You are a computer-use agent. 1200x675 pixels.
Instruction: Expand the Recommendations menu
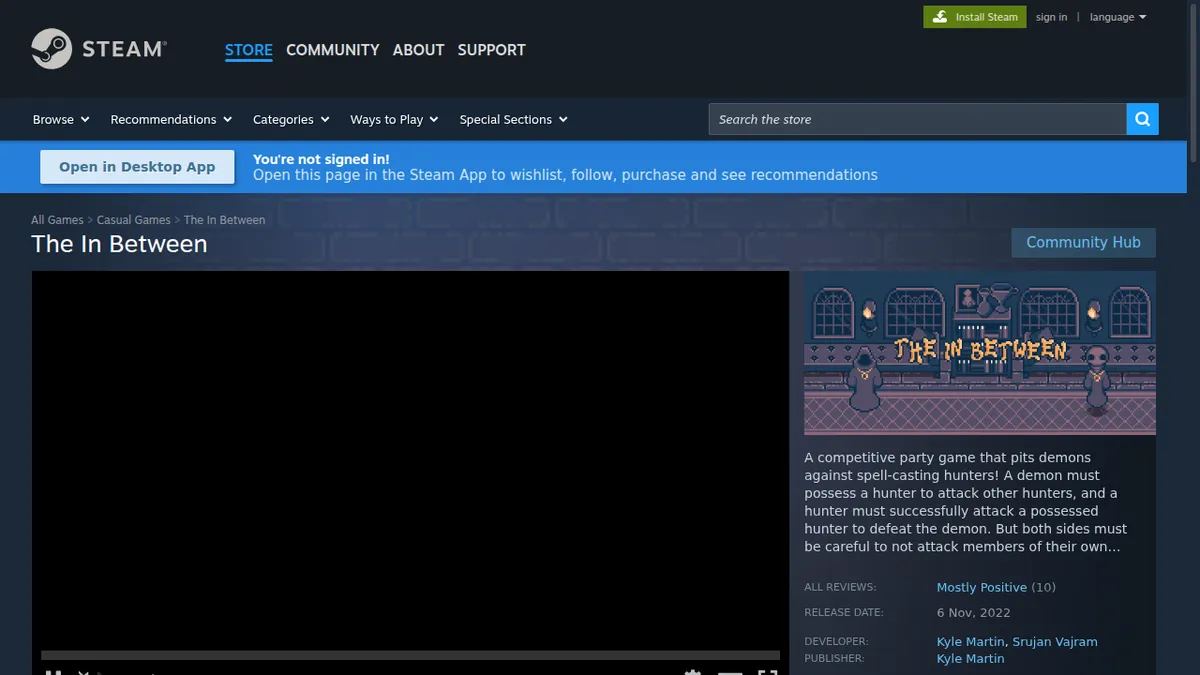click(x=171, y=119)
